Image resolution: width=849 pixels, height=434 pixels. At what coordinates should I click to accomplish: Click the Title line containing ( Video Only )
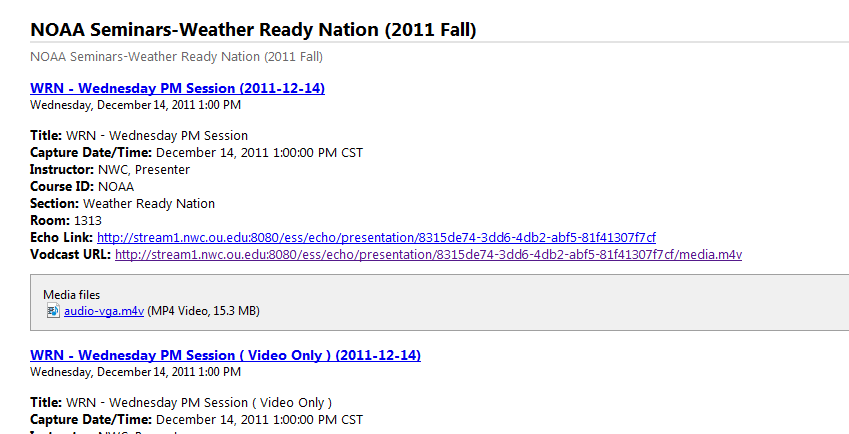click(x=181, y=403)
